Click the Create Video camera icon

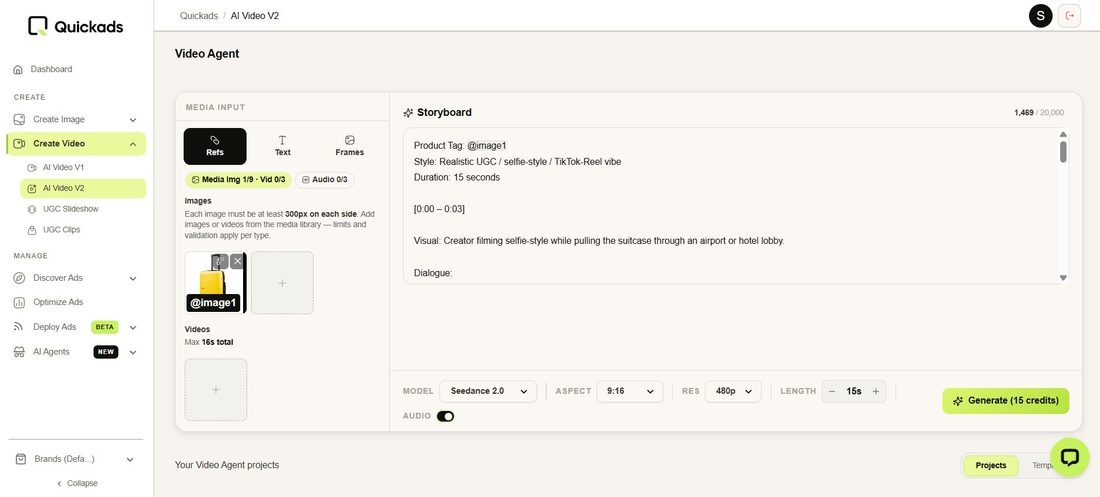20,143
